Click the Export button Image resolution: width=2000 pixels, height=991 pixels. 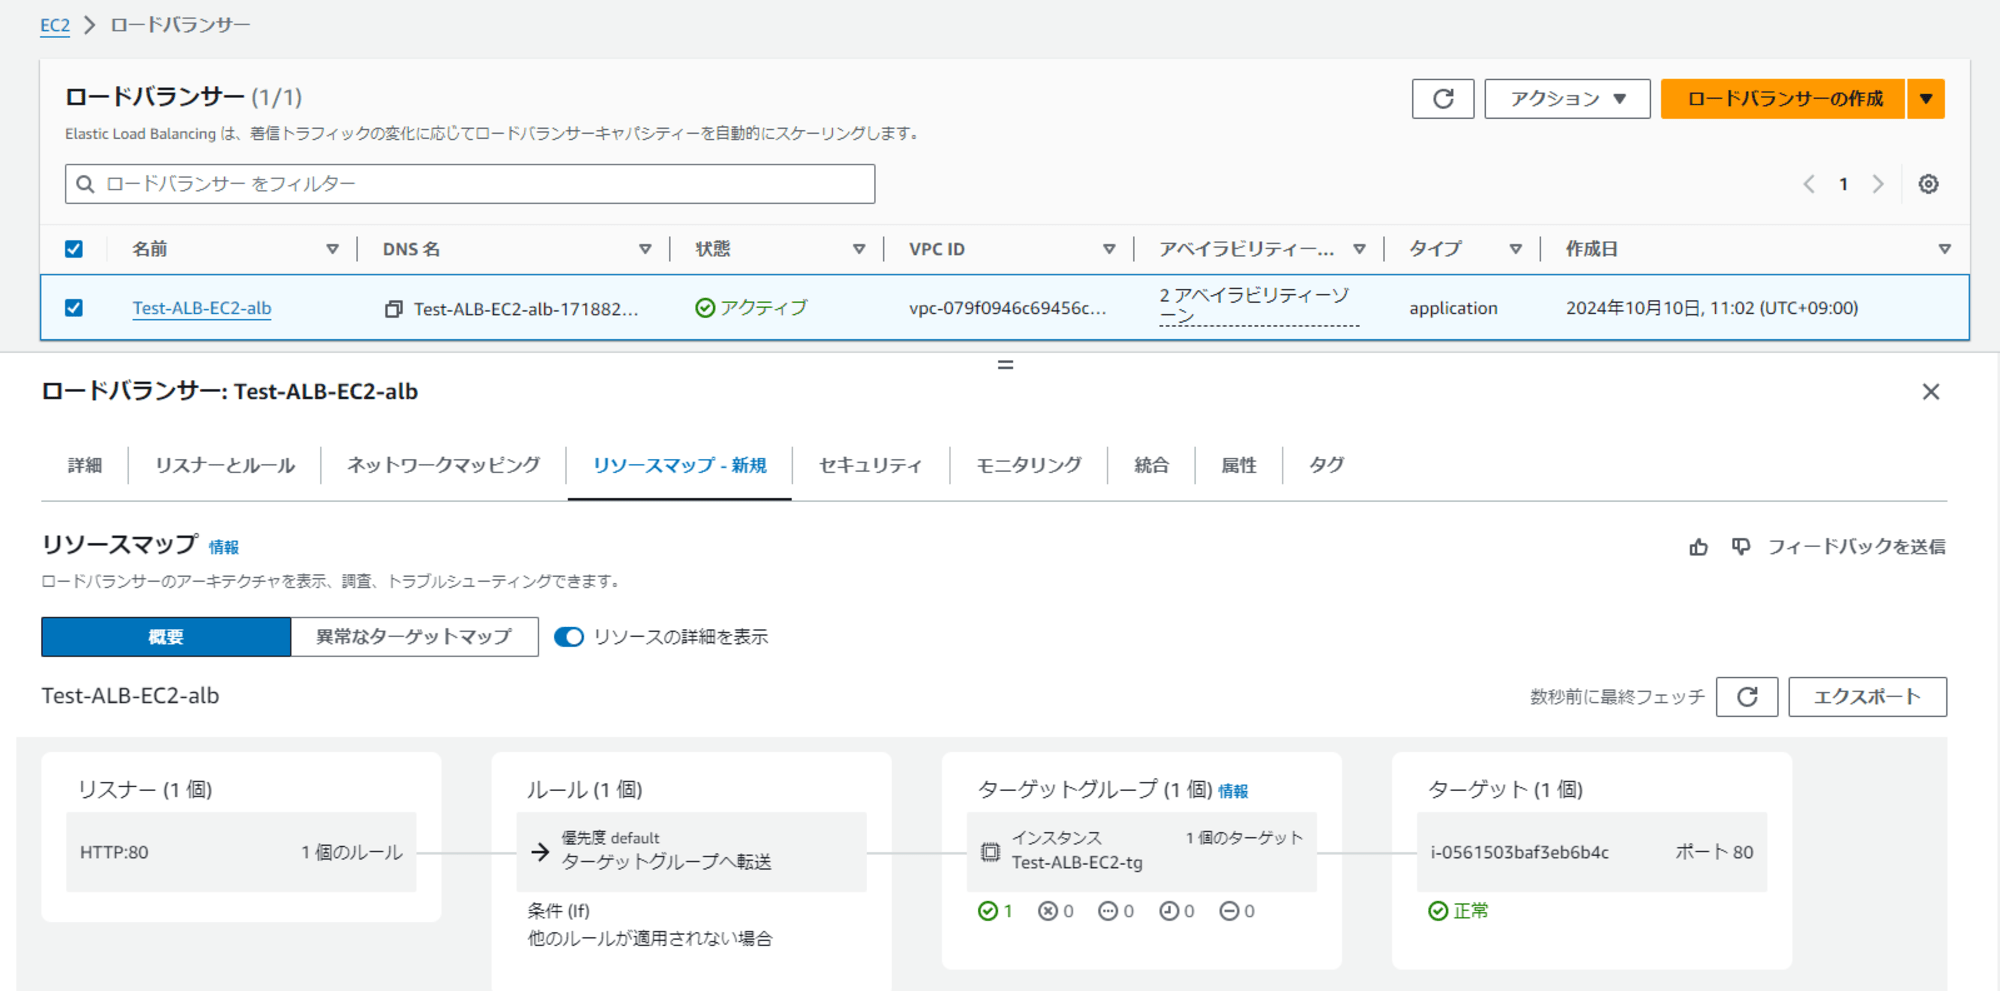[x=1867, y=697]
